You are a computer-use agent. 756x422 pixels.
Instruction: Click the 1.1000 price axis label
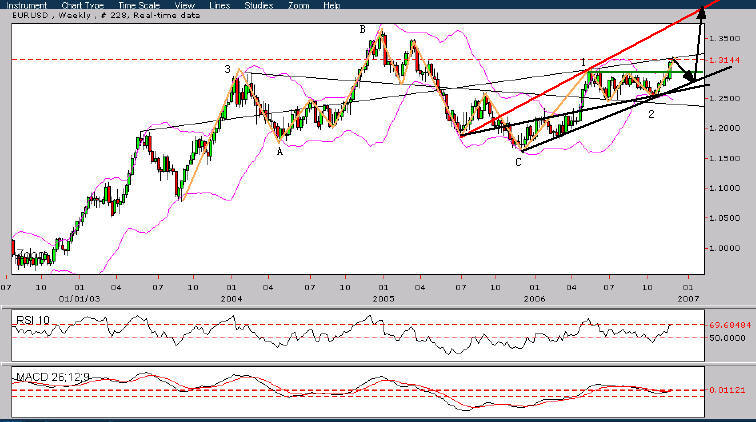[x=723, y=188]
